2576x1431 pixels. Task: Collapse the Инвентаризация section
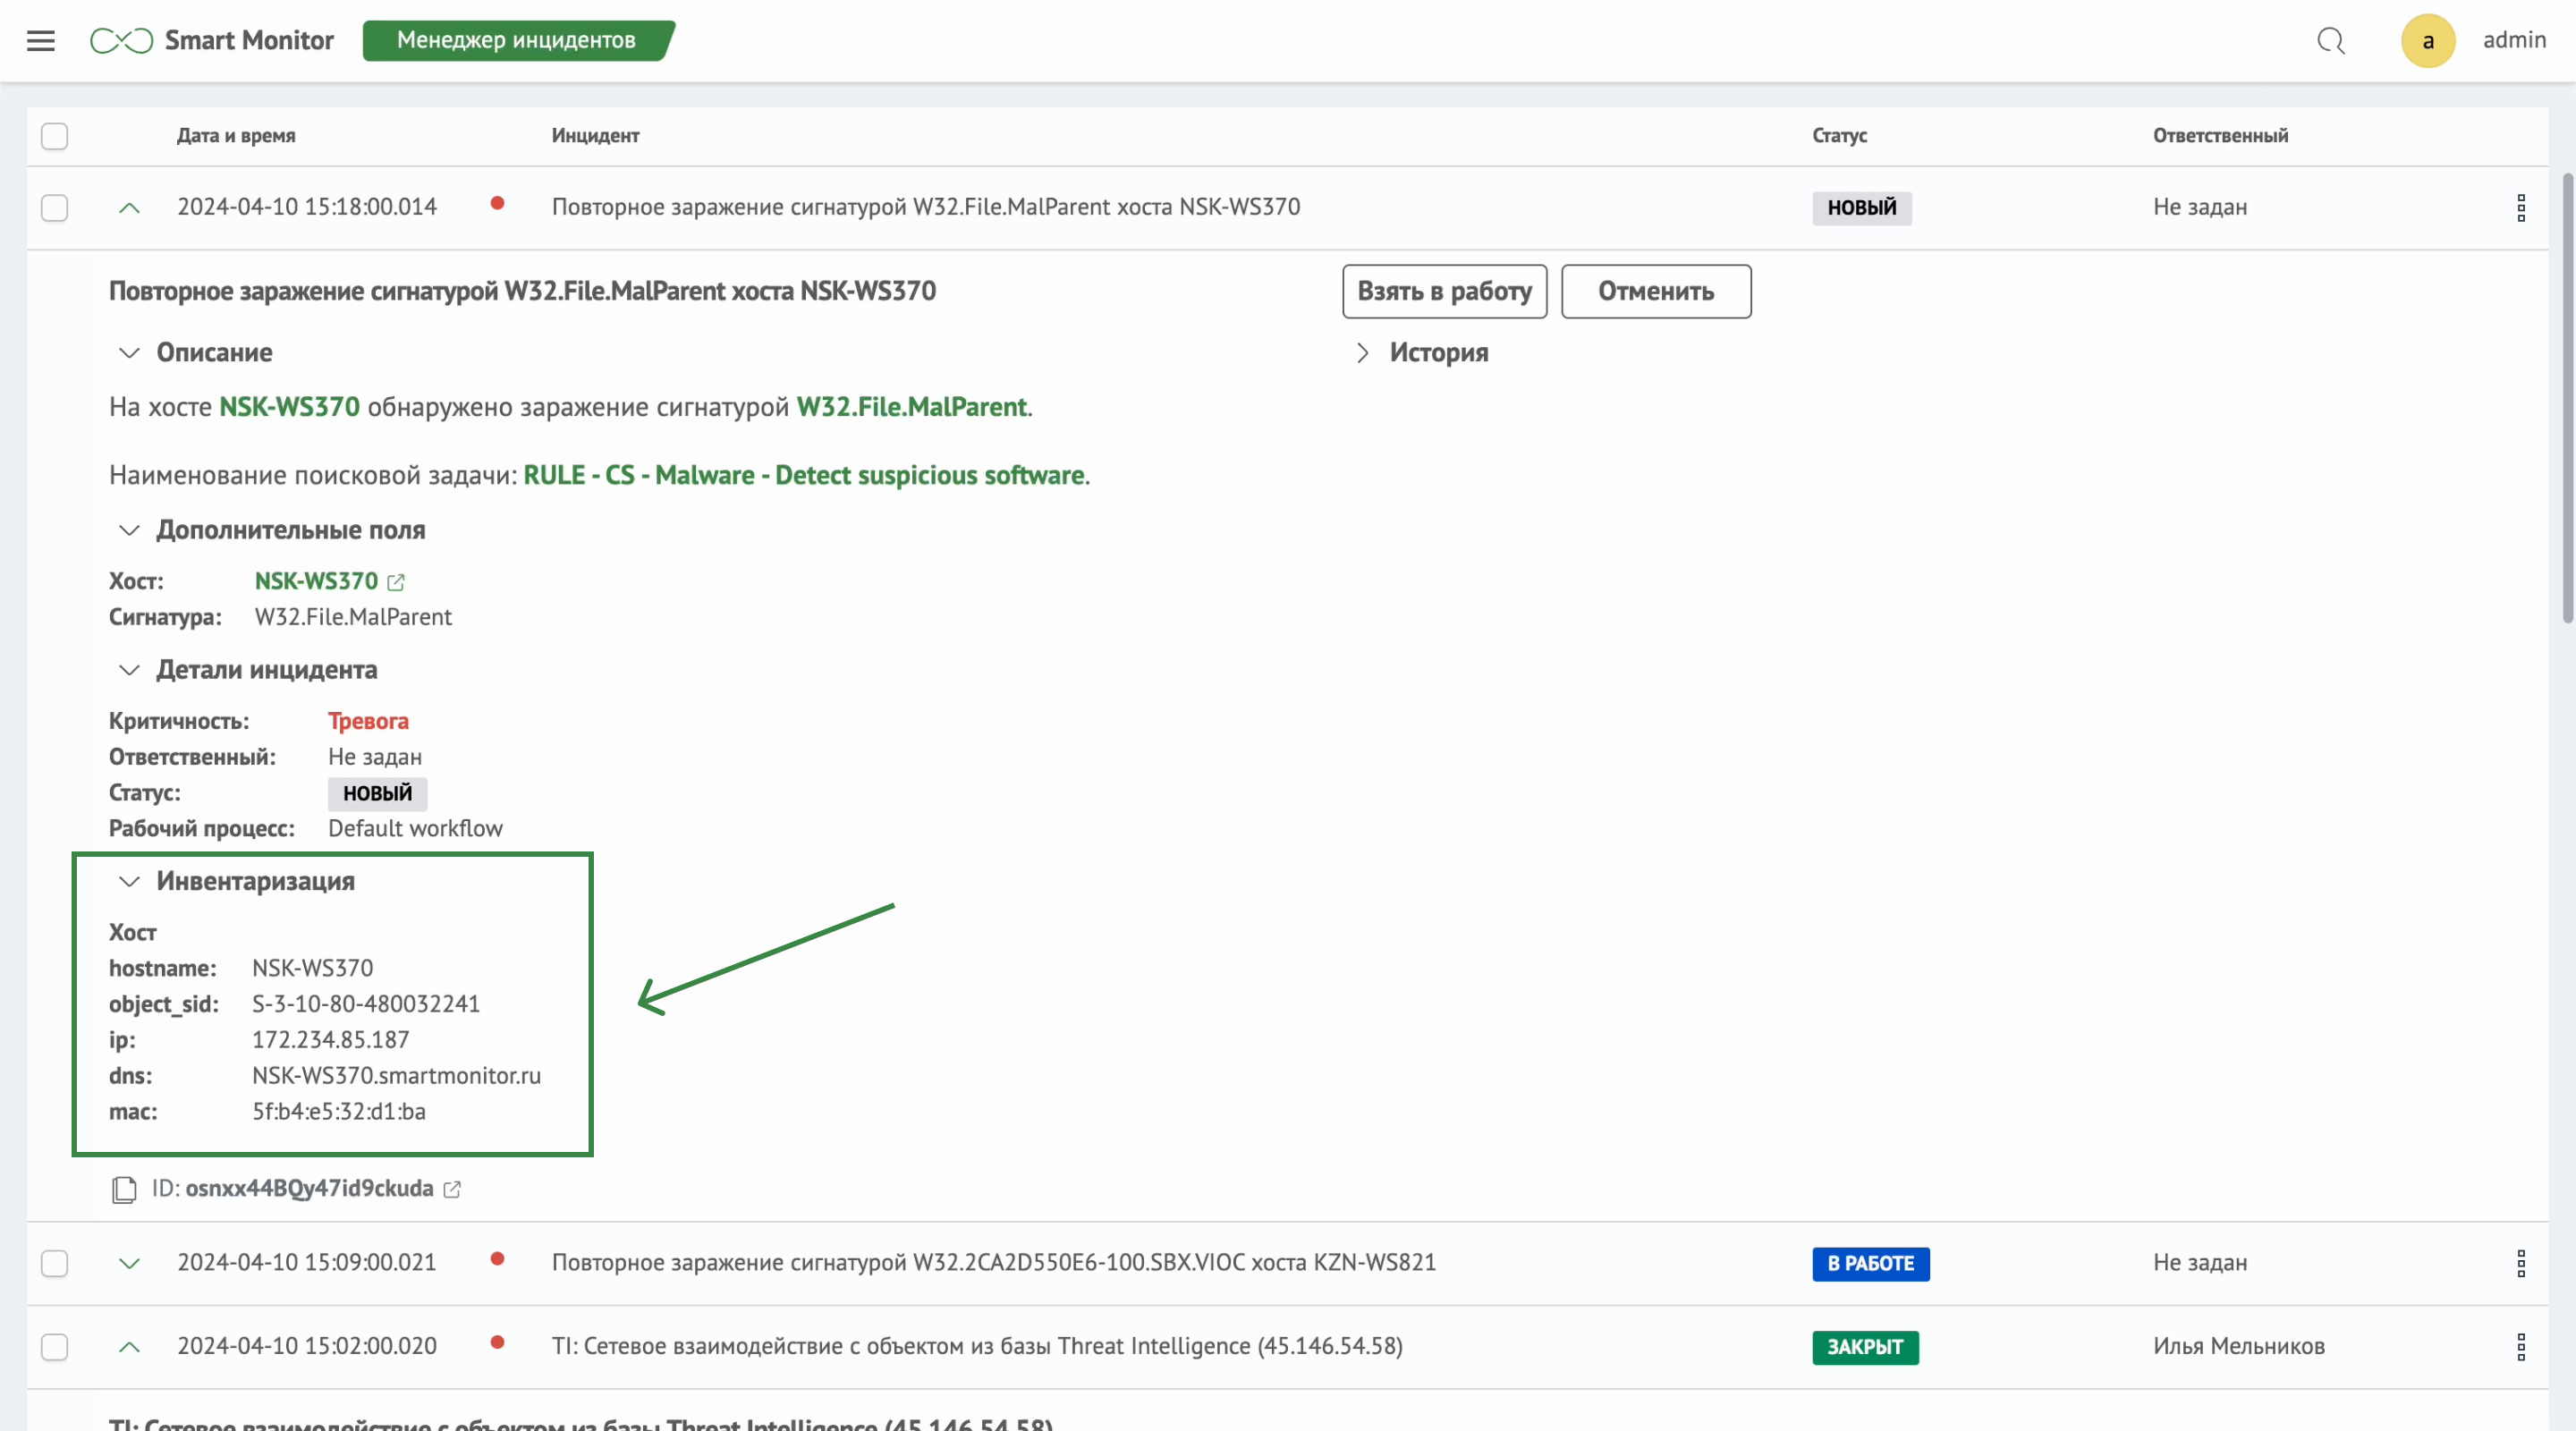click(x=129, y=882)
